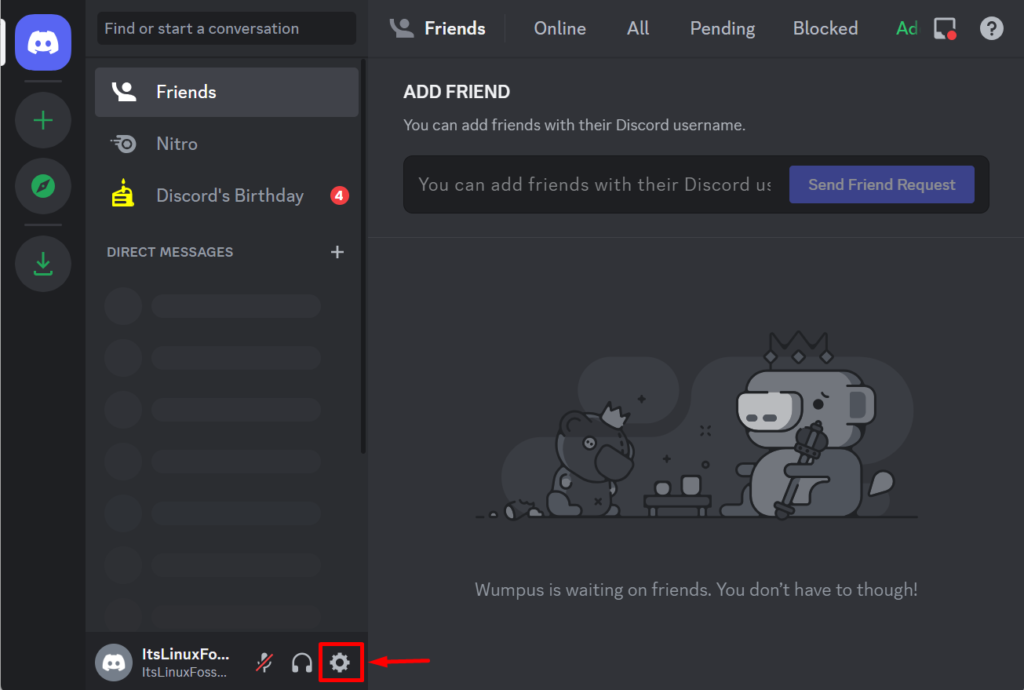Viewport: 1024px width, 690px height.
Task: Select Friends in the sidebar
Action: [227, 92]
